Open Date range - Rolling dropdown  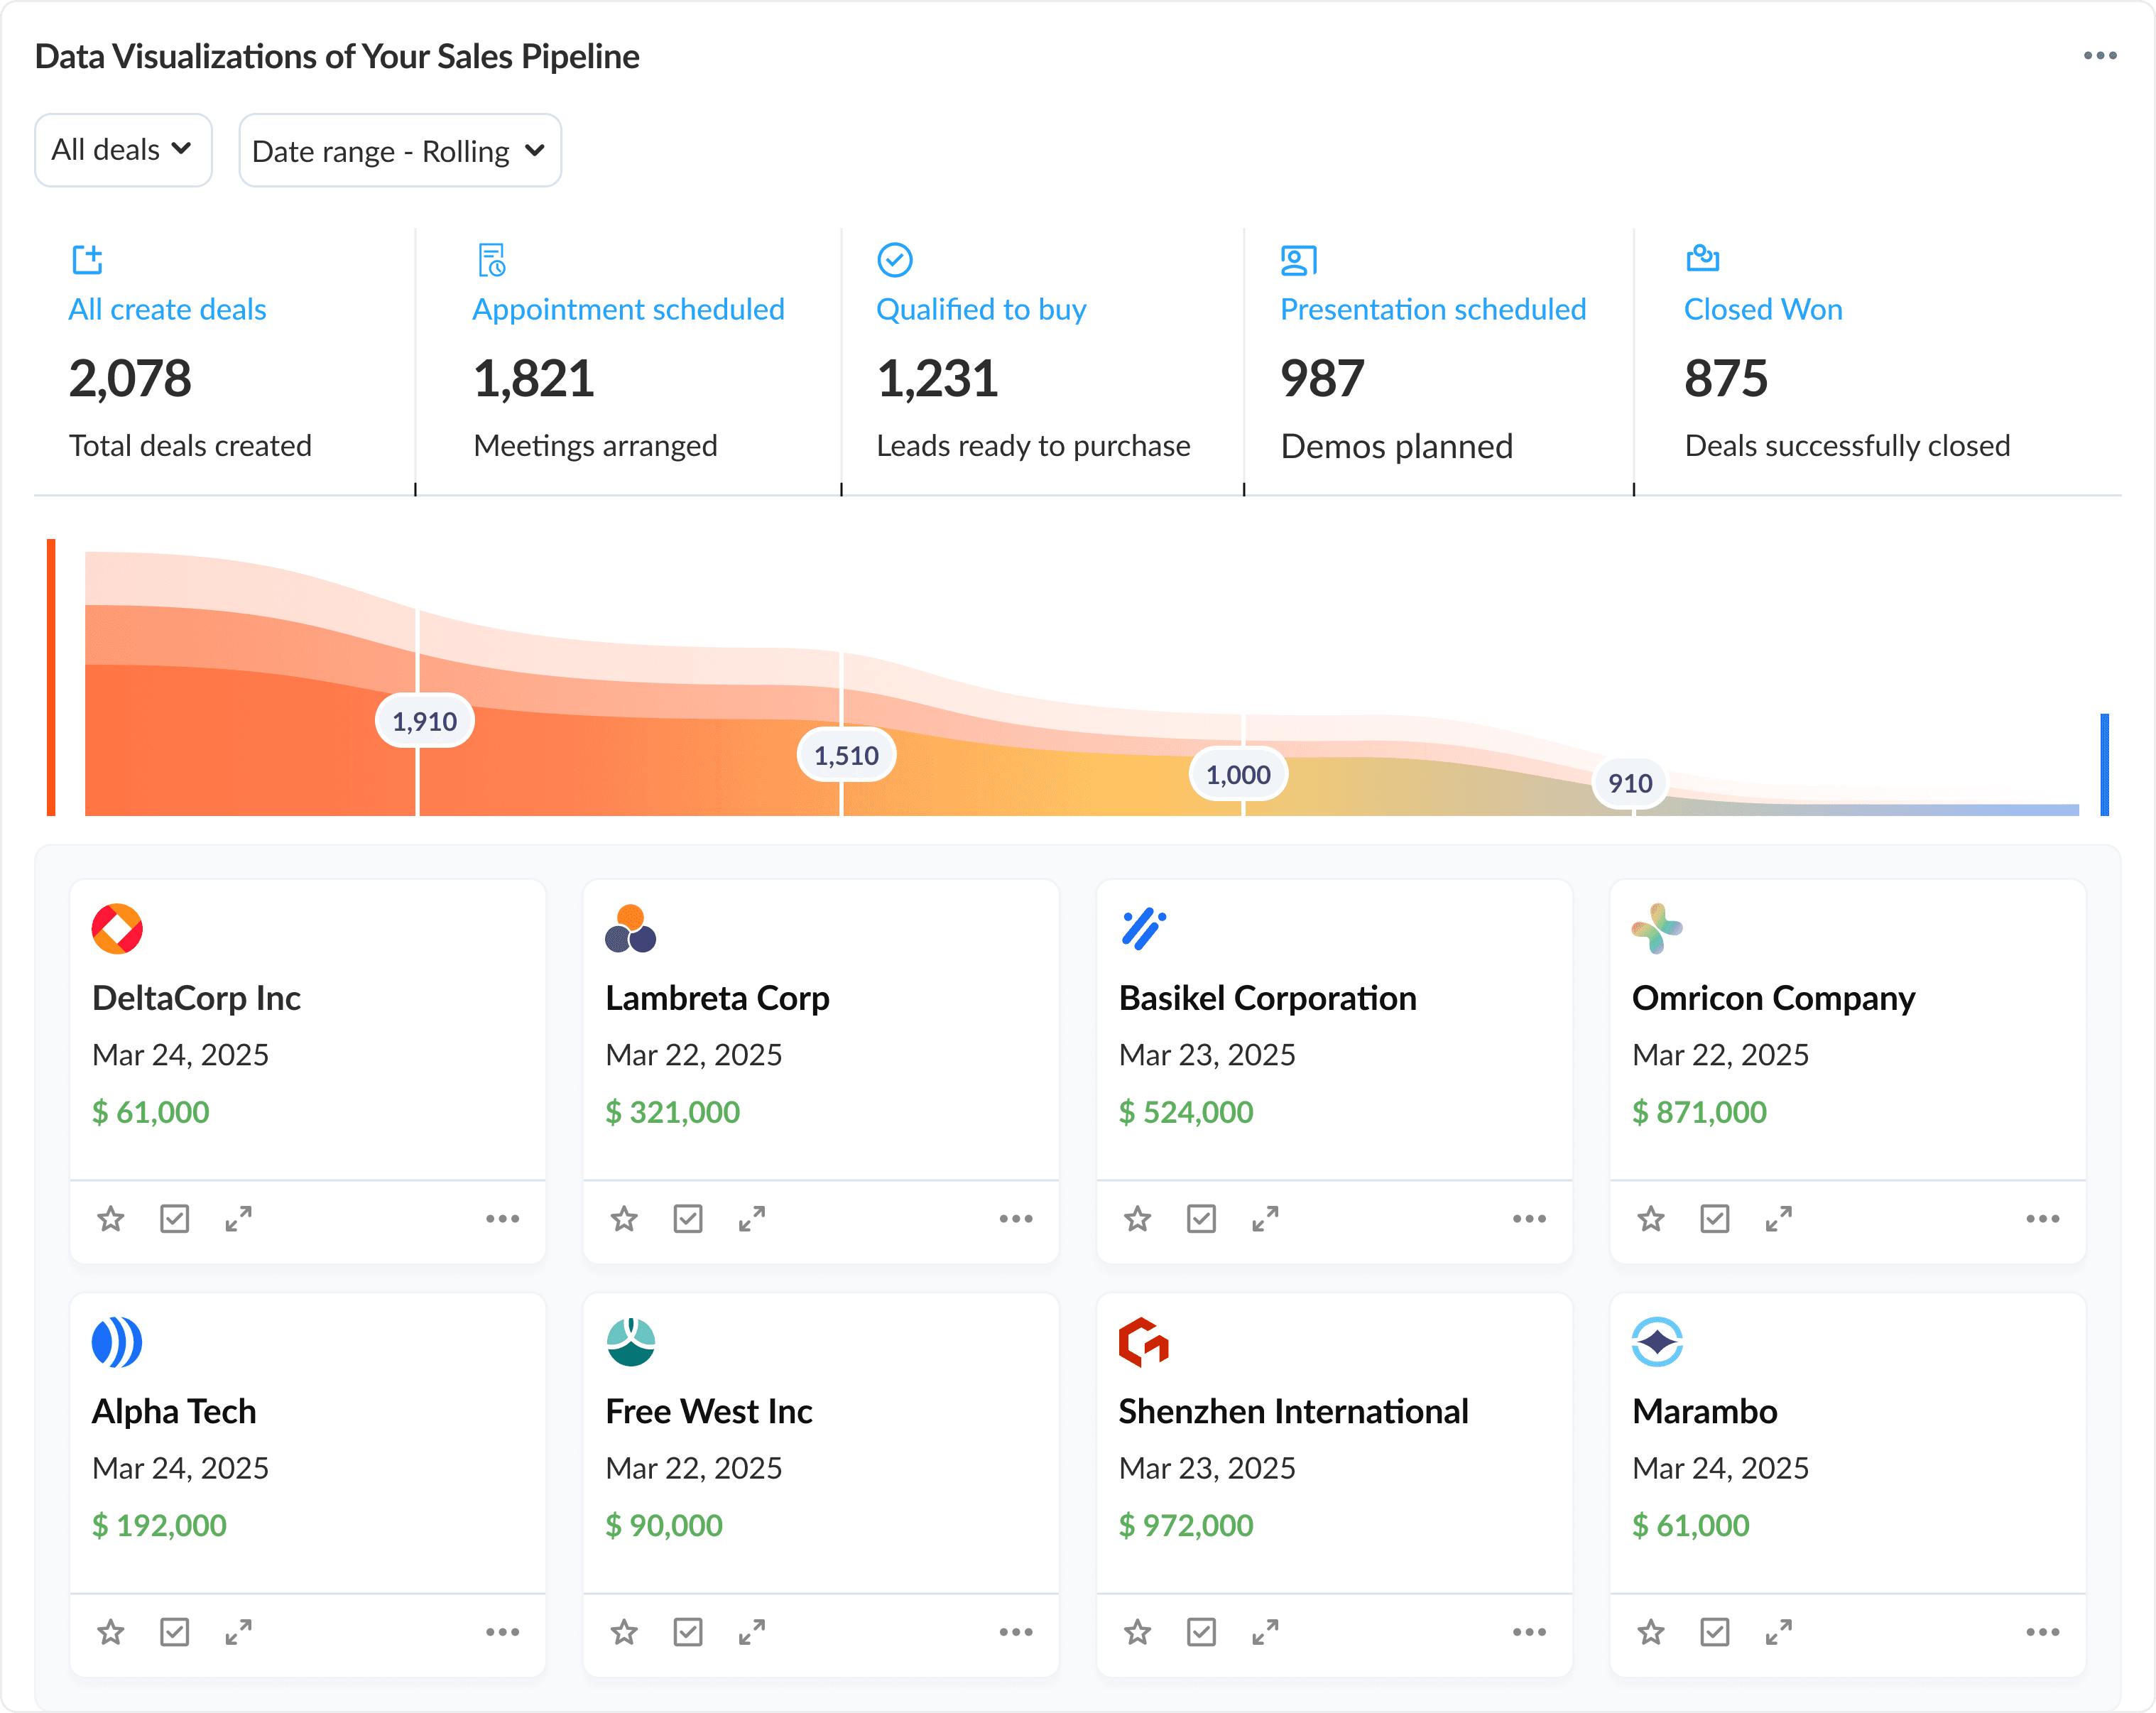pyautogui.click(x=399, y=151)
